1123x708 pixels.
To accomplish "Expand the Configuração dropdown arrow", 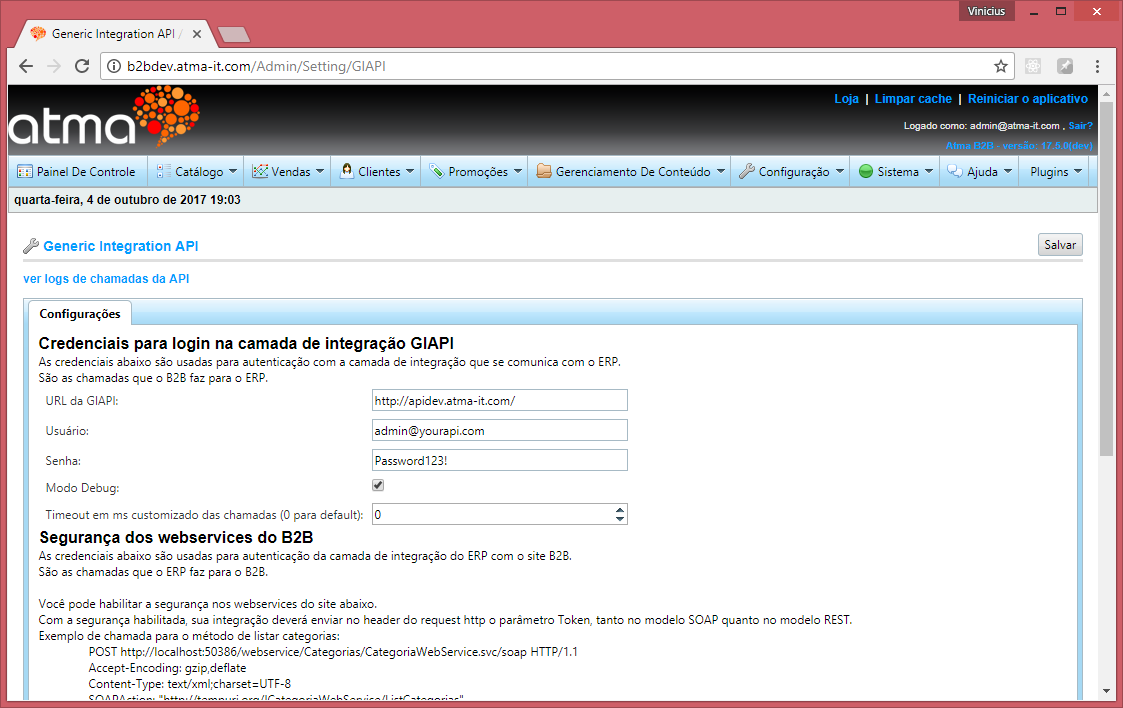I will [x=839, y=172].
